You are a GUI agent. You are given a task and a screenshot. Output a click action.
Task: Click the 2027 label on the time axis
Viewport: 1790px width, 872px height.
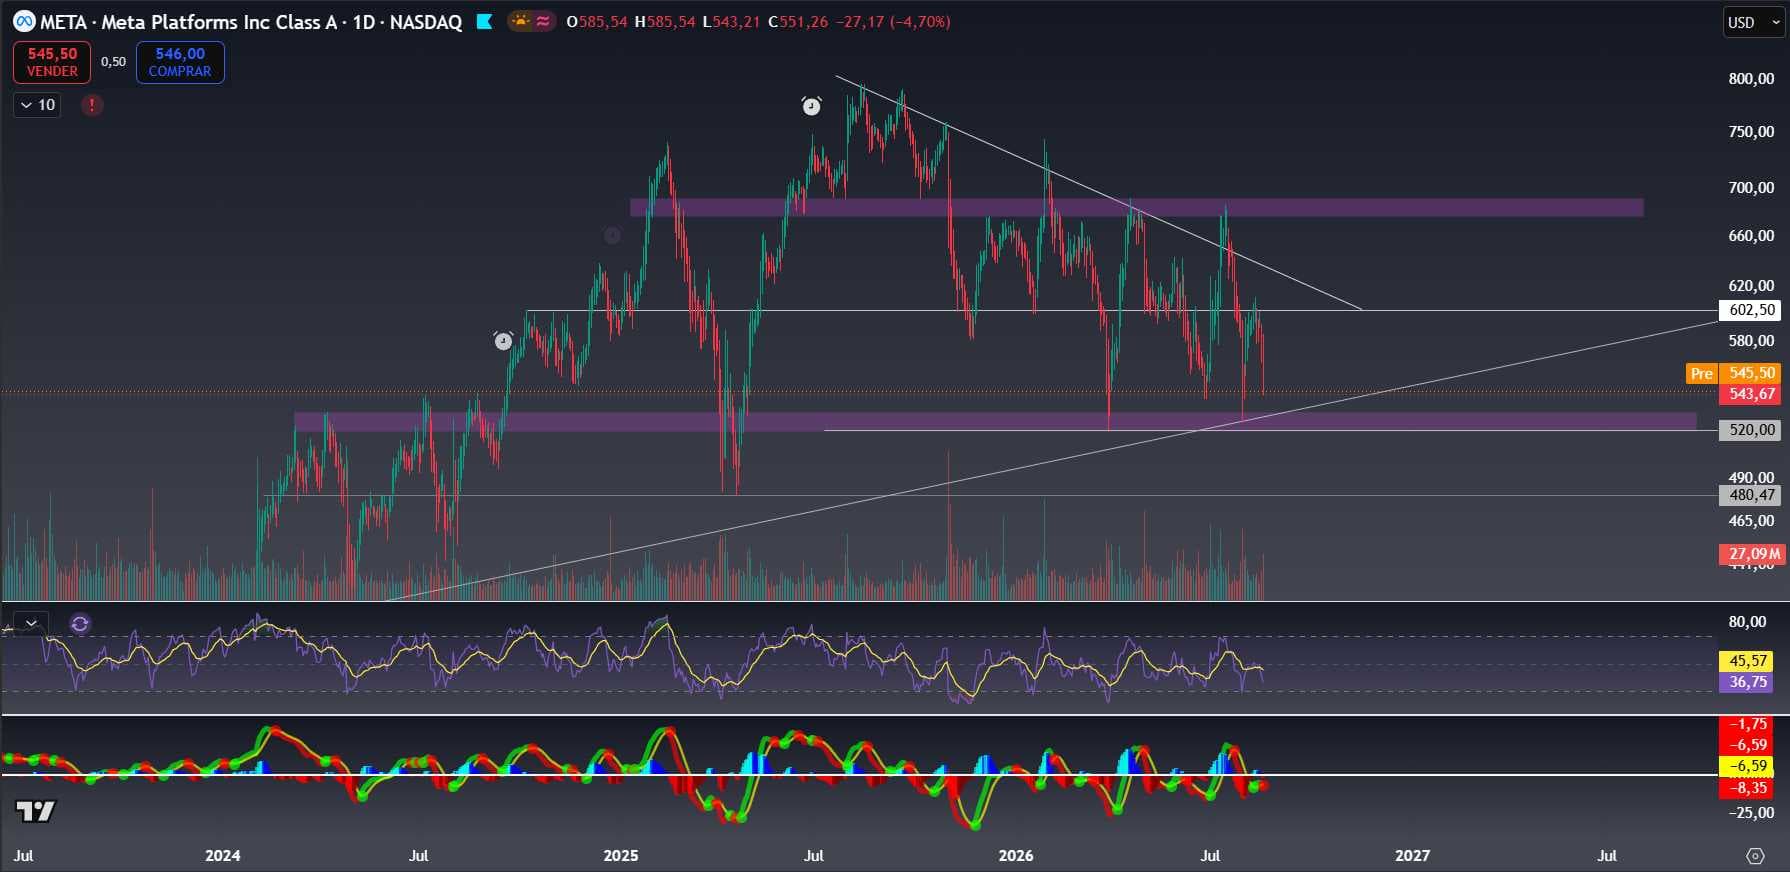[1412, 856]
